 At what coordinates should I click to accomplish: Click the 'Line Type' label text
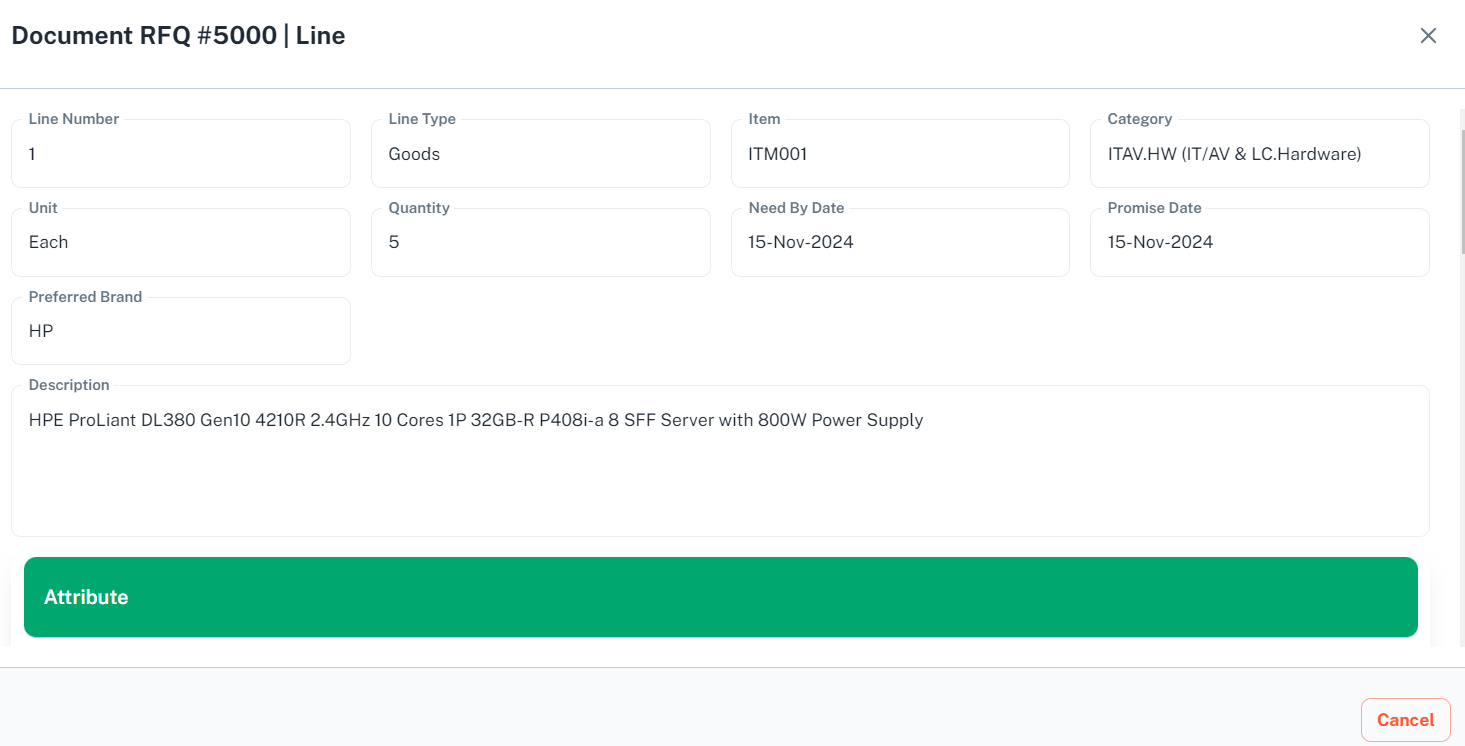click(x=422, y=119)
